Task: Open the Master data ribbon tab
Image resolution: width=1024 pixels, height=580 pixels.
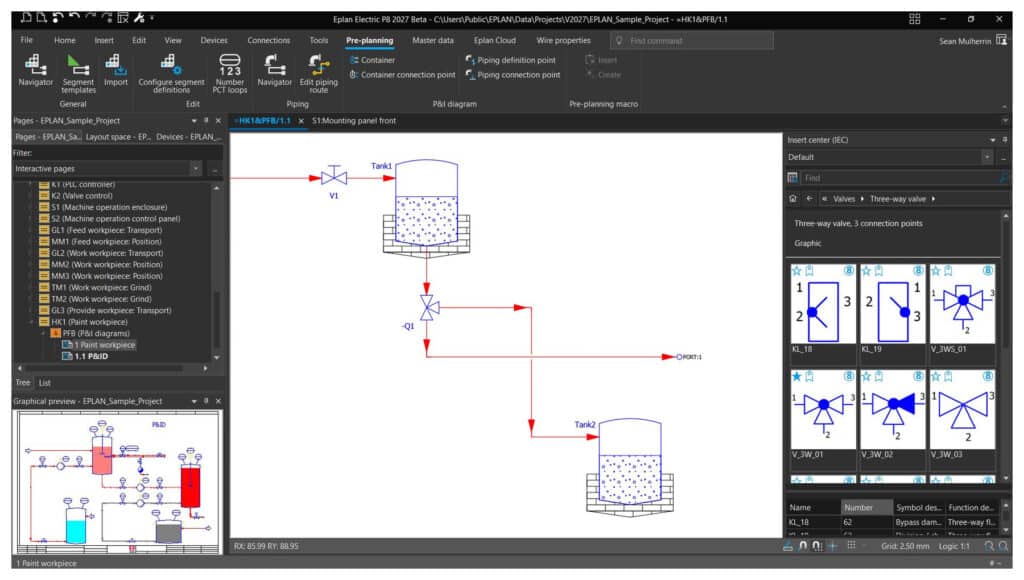Action: click(x=433, y=40)
